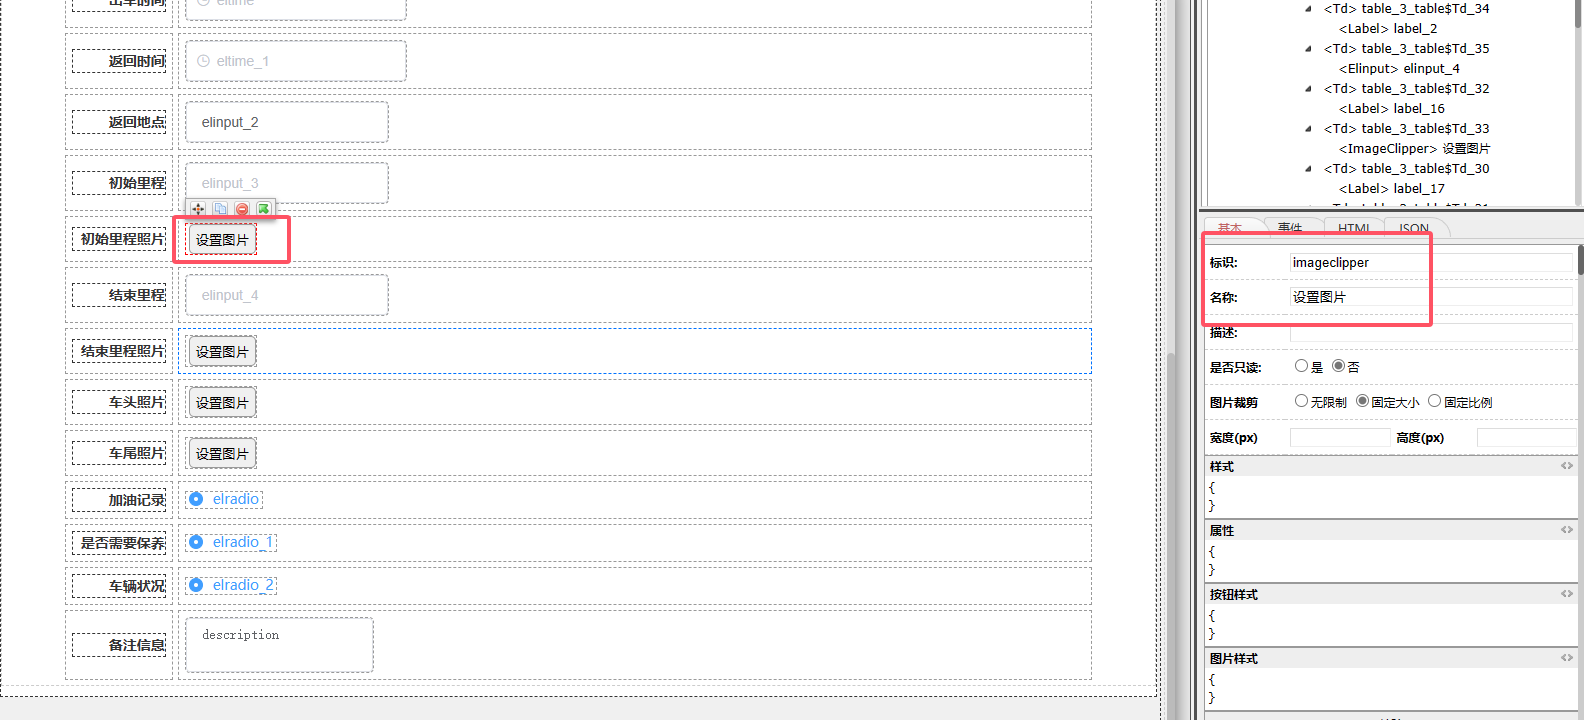Image resolution: width=1584 pixels, height=720 pixels.
Task: Click the copy component icon above 设置图片
Action: tap(220, 209)
